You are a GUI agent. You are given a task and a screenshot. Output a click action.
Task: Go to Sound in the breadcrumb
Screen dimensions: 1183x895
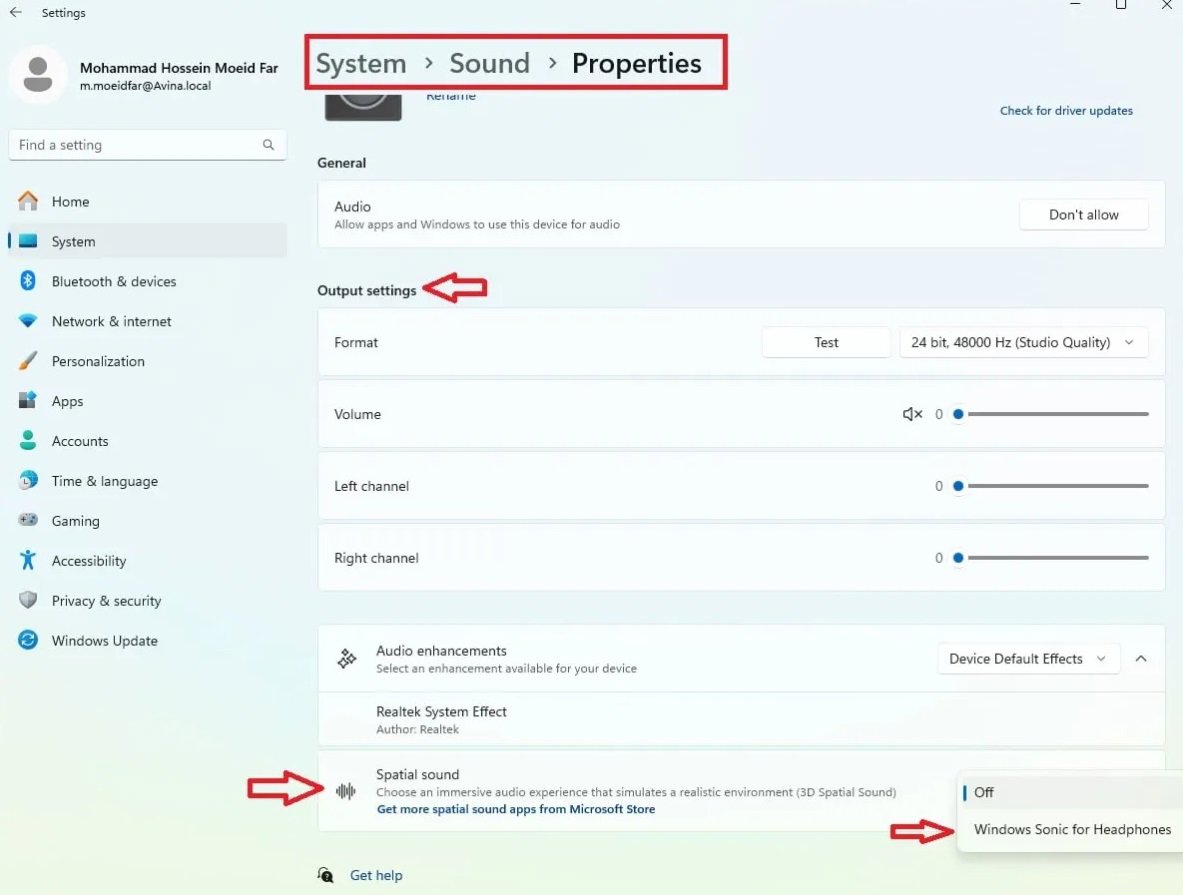point(489,63)
